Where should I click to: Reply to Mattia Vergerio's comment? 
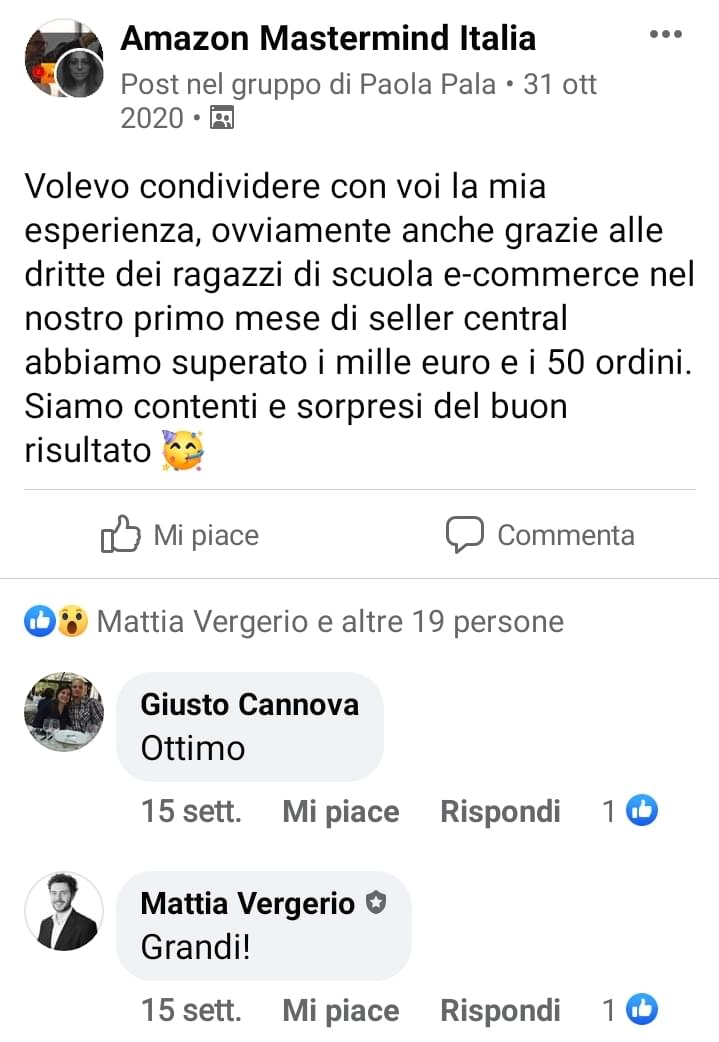click(x=500, y=1010)
